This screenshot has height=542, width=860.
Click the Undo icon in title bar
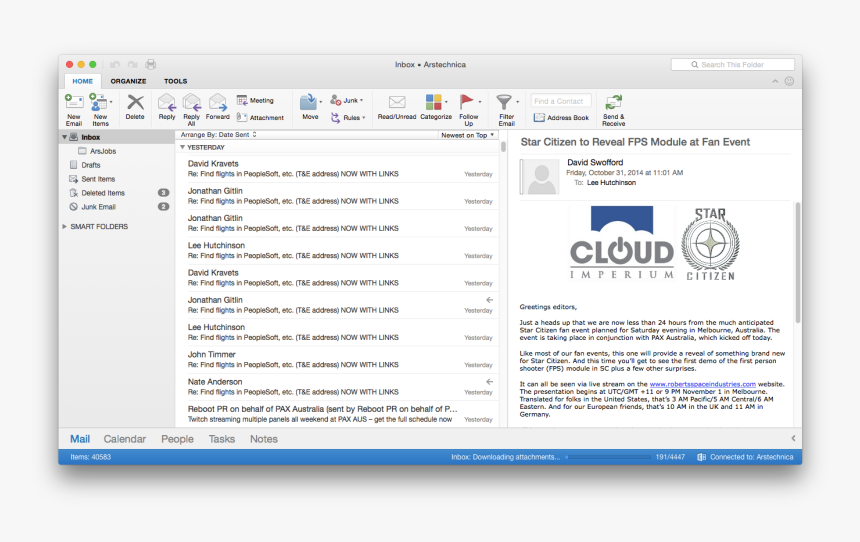pos(115,65)
